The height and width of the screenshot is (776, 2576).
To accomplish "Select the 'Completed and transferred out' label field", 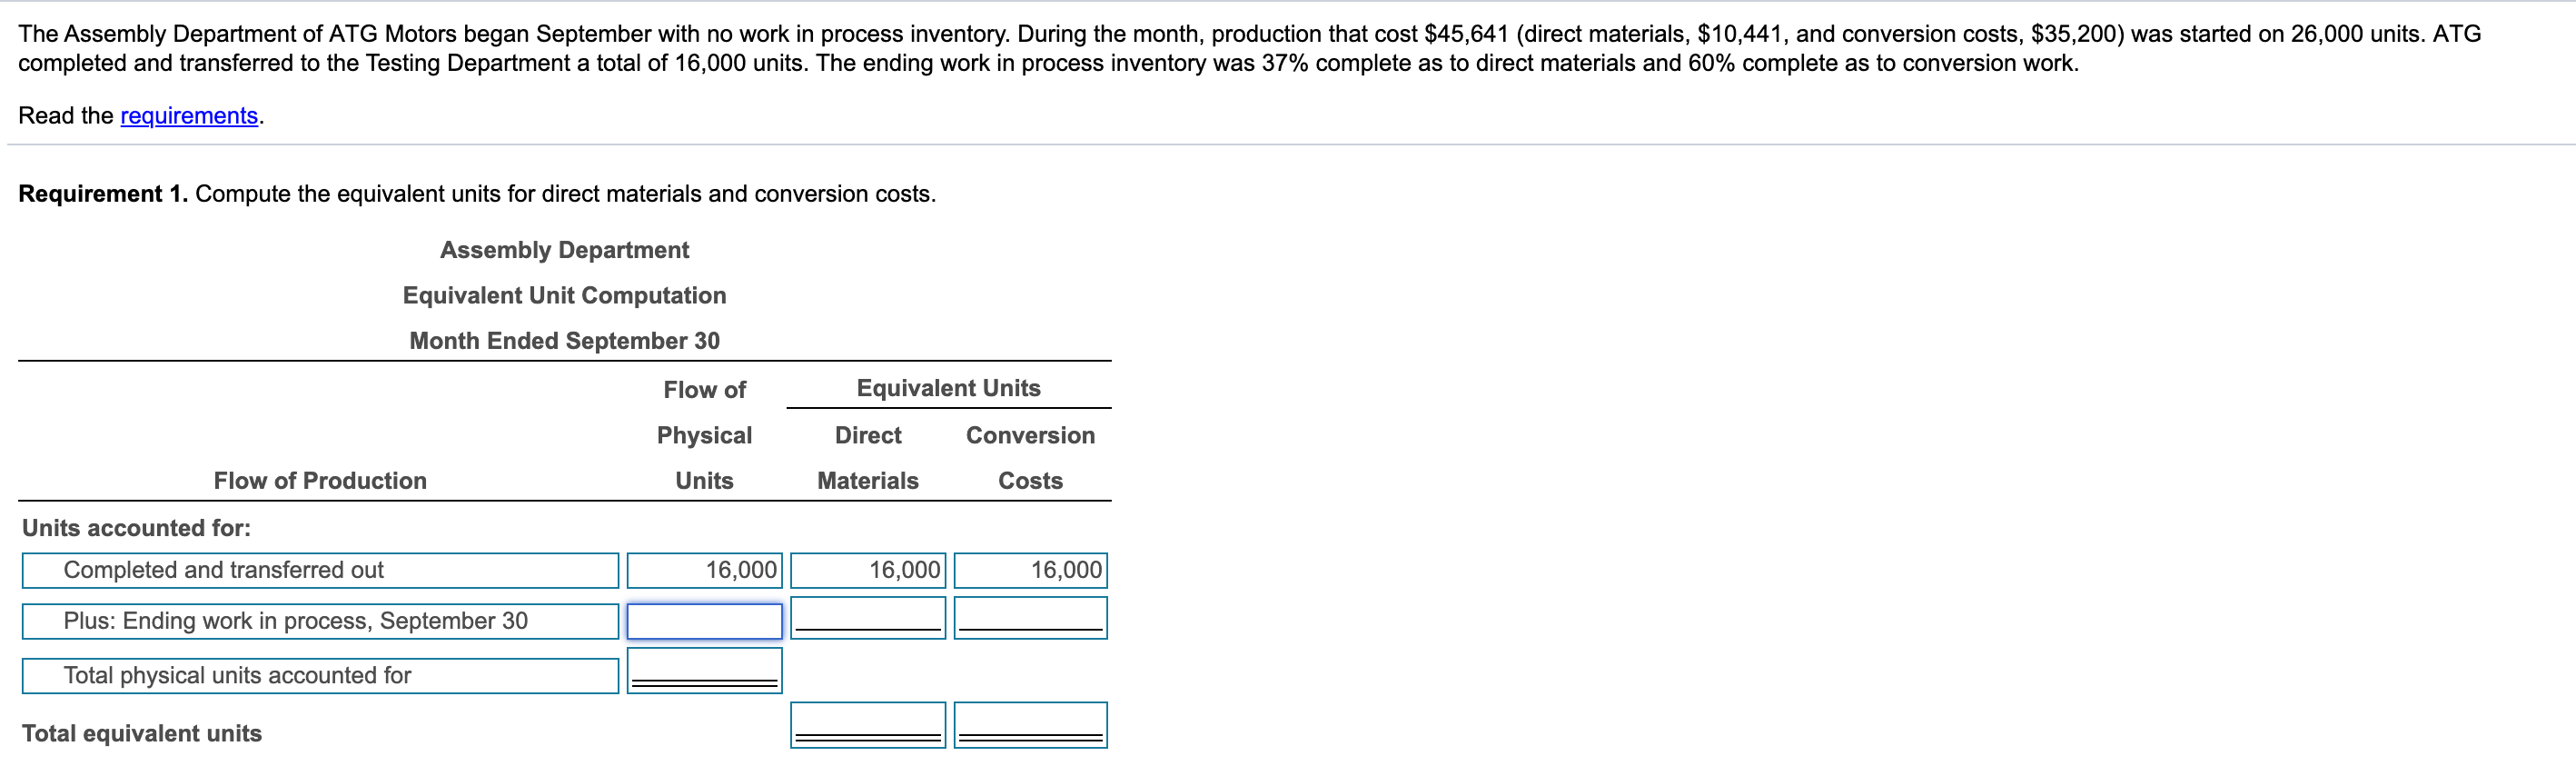I will coord(320,571).
